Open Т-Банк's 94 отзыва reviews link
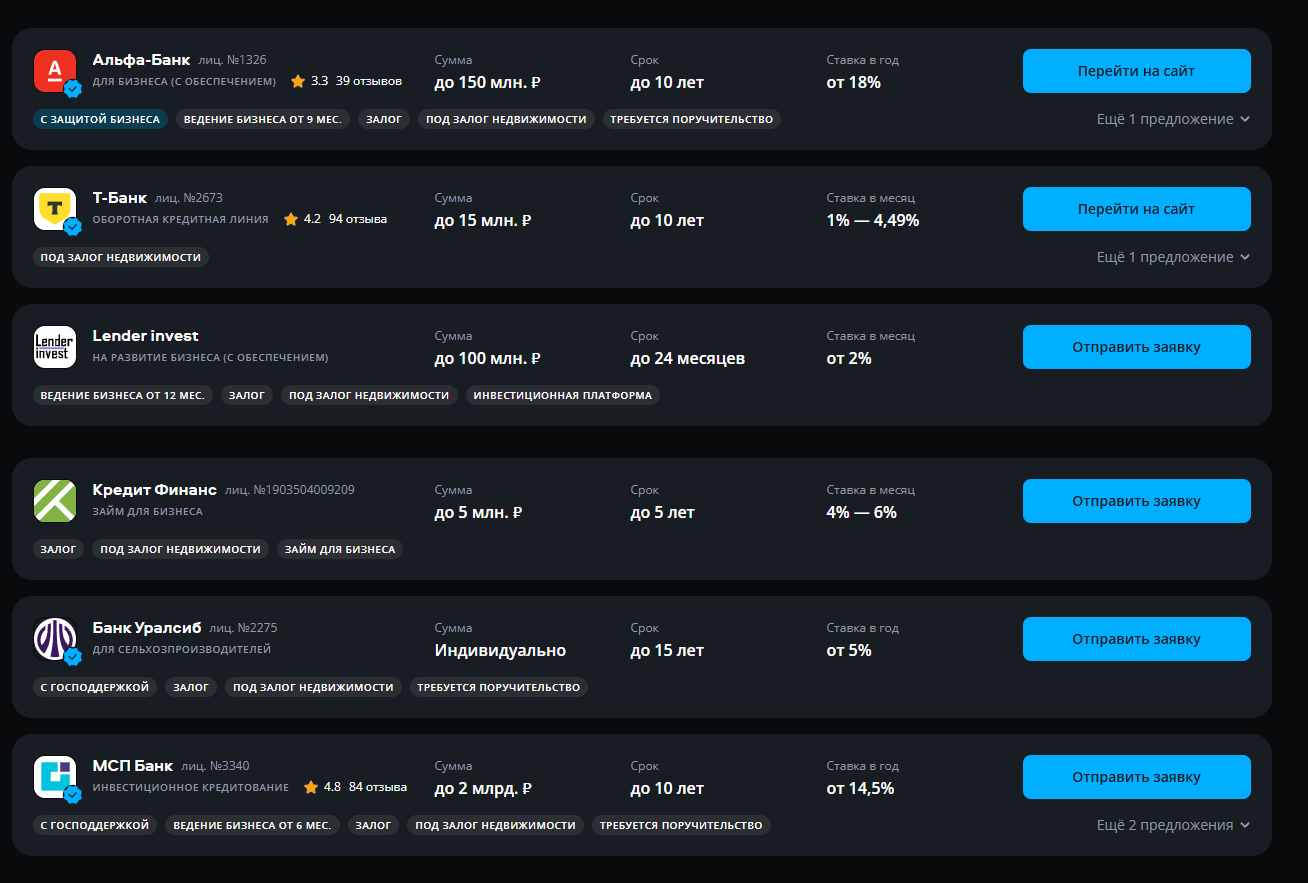The height and width of the screenshot is (883, 1308). (358, 219)
